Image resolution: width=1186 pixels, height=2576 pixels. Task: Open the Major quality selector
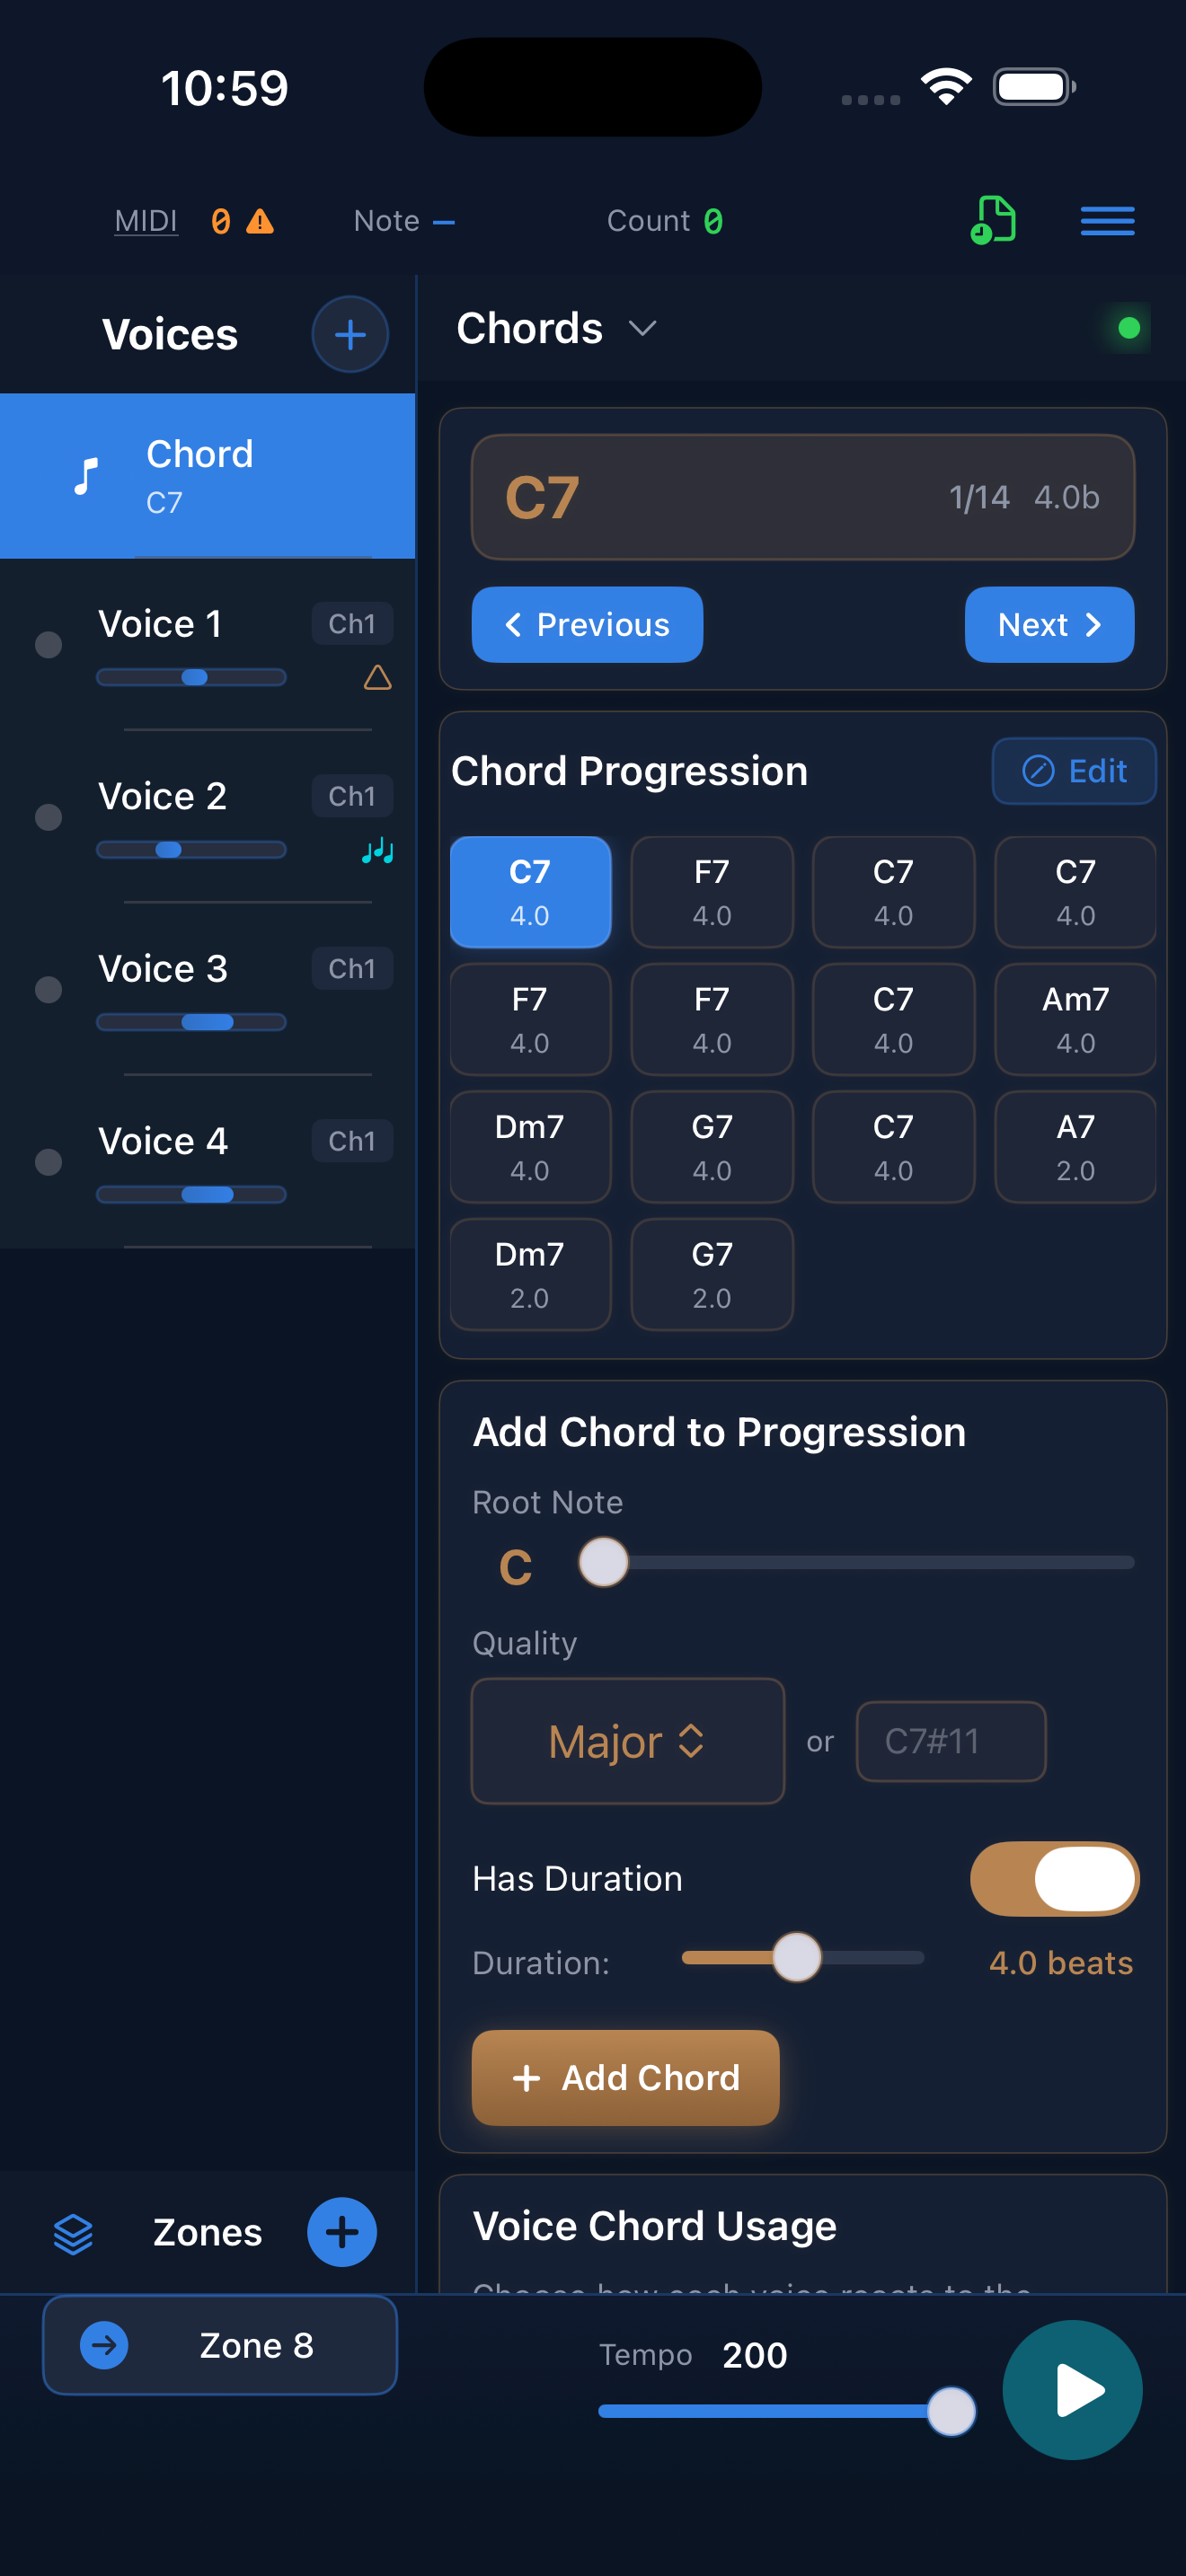coord(627,1741)
